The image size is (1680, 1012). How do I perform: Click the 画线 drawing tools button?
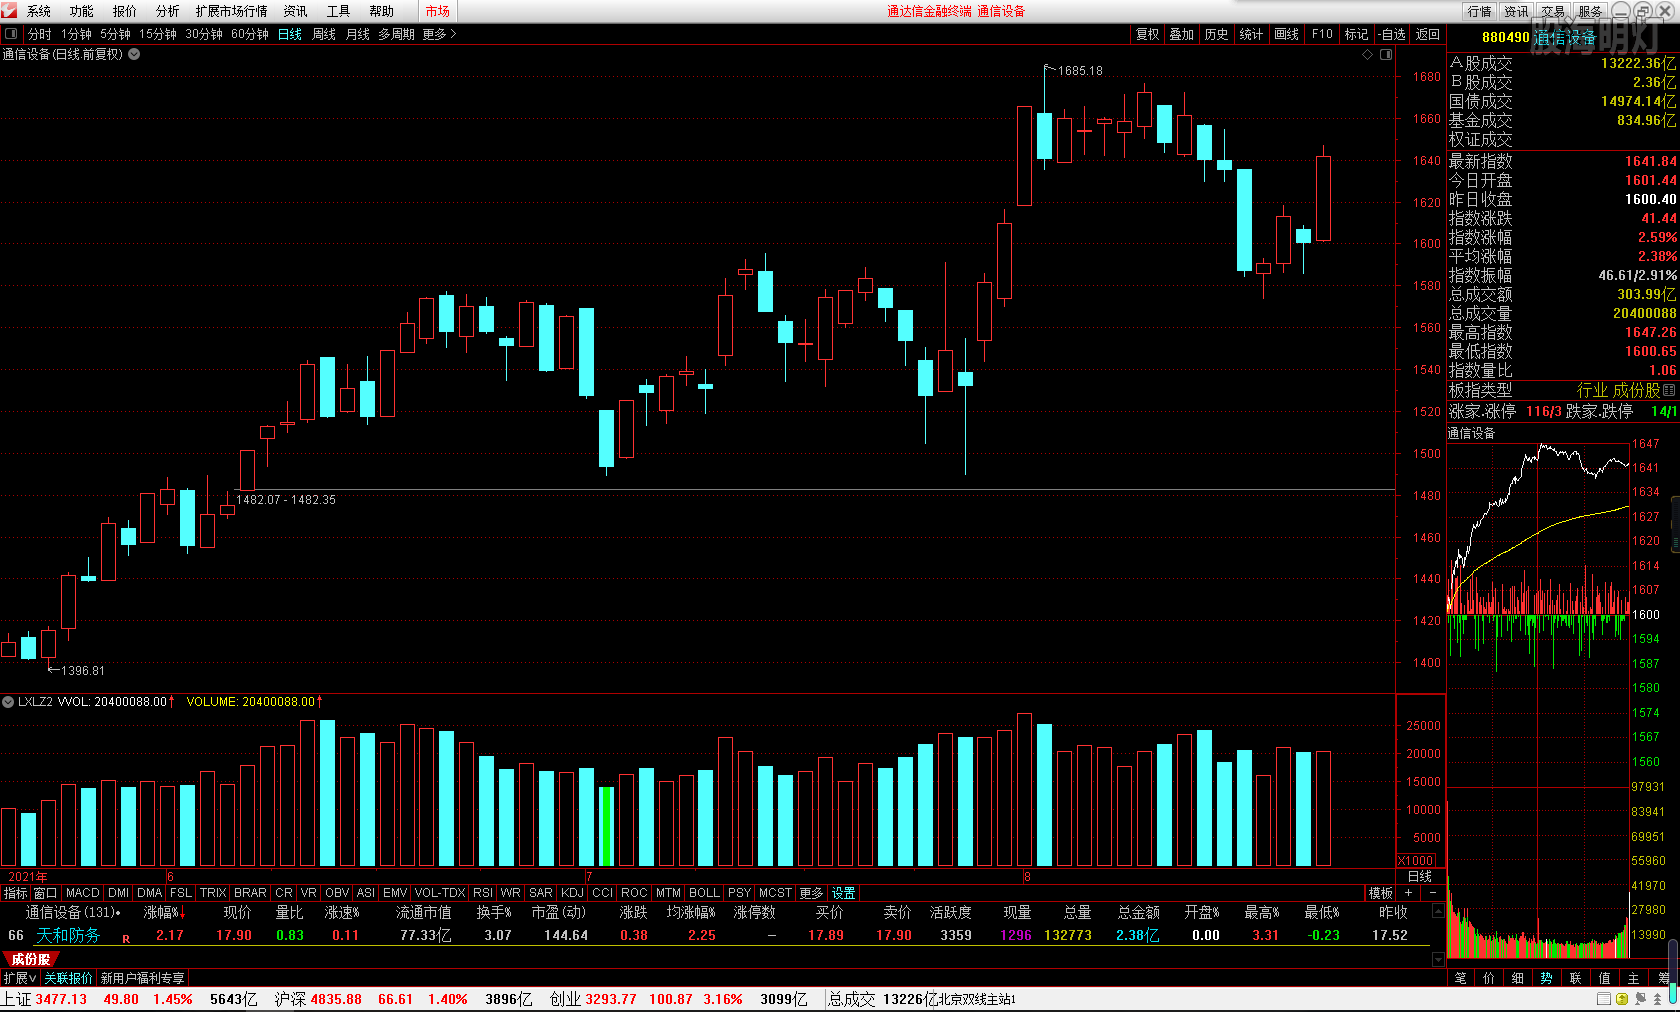1287,34
